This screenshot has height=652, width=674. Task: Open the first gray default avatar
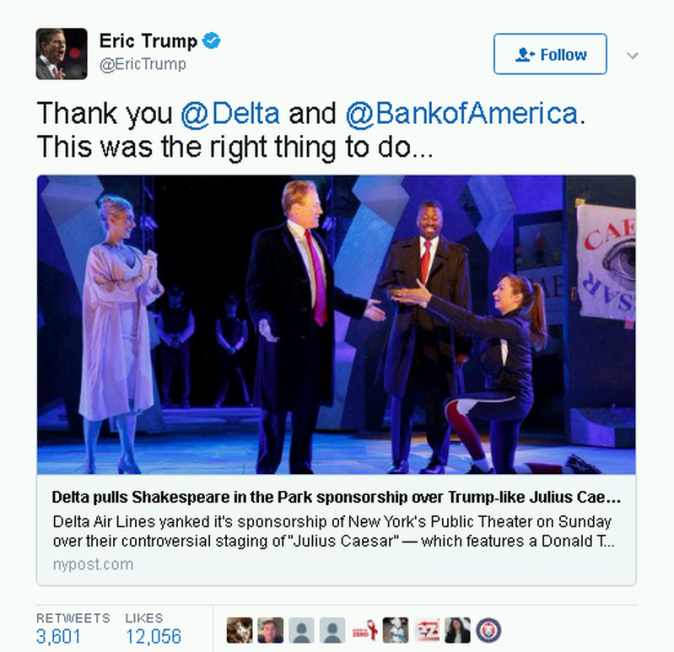(x=301, y=631)
